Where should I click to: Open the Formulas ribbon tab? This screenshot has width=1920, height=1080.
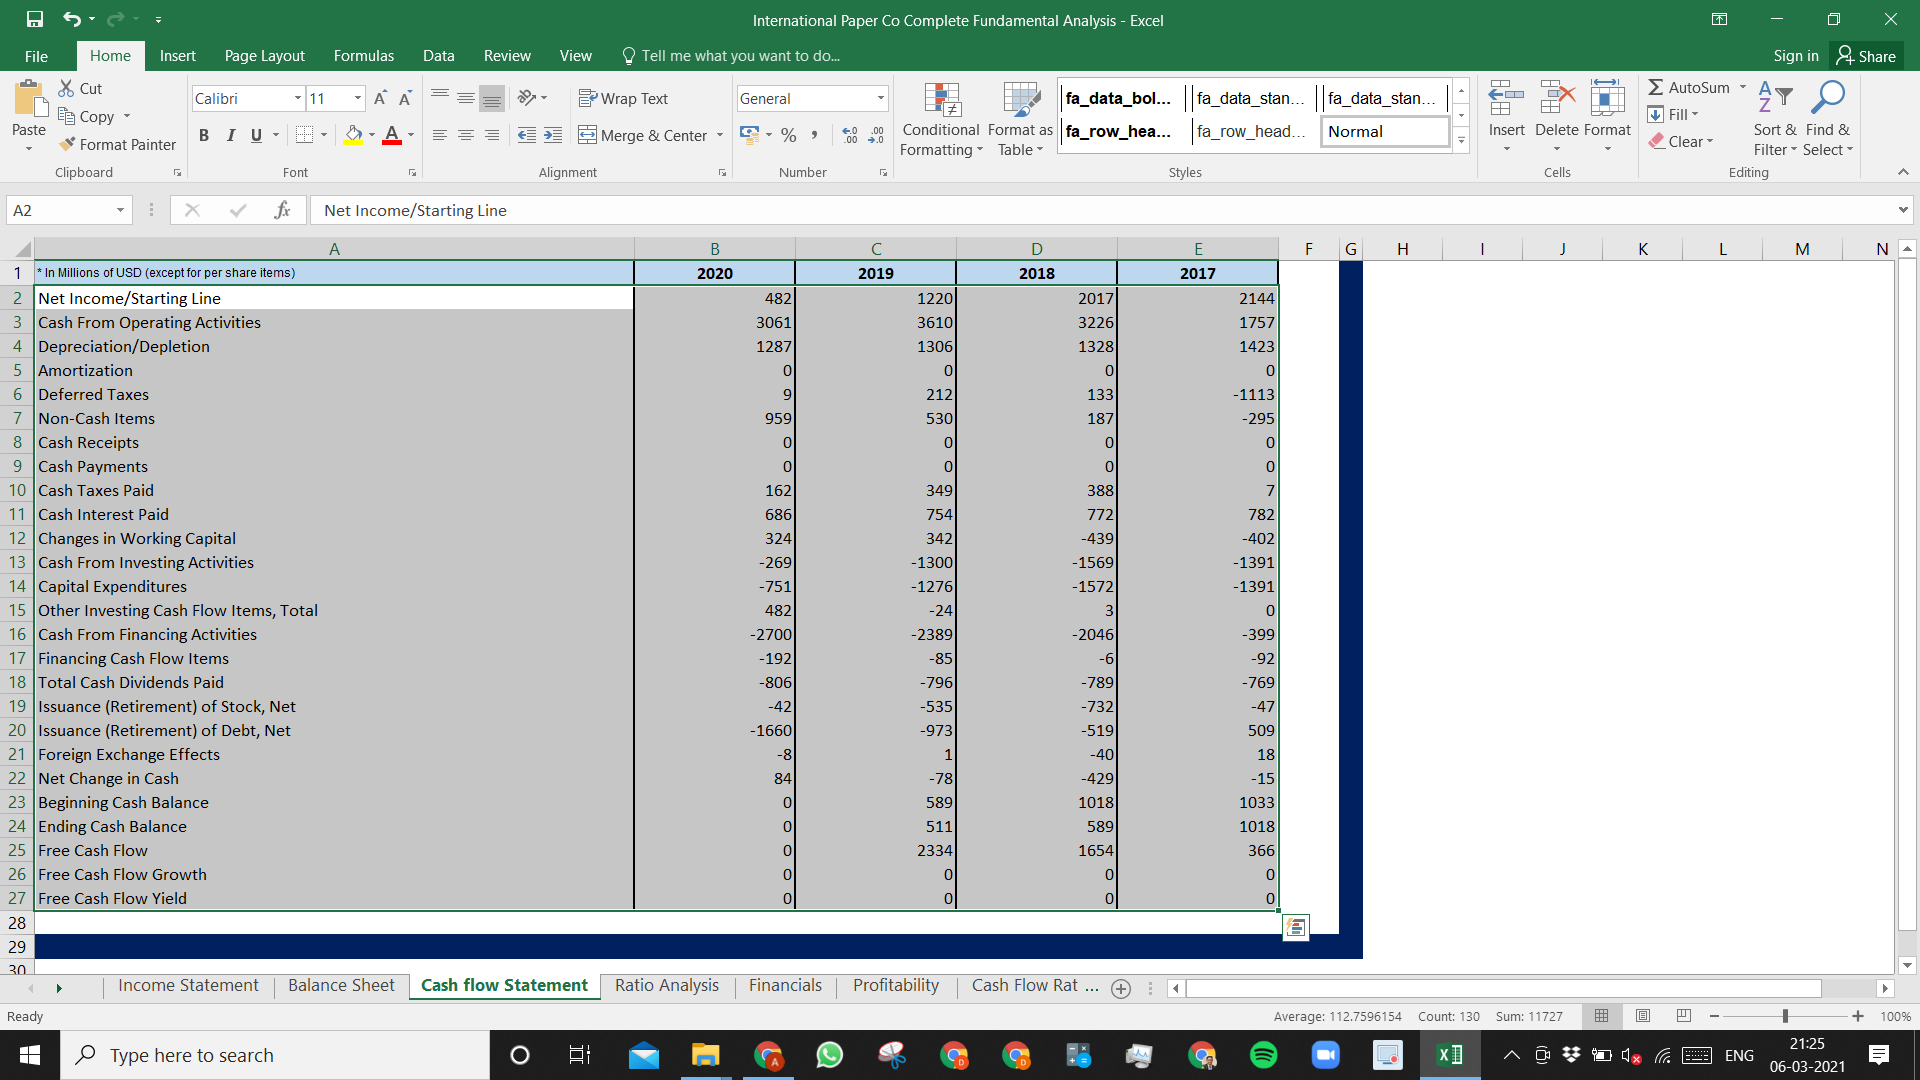click(x=364, y=56)
